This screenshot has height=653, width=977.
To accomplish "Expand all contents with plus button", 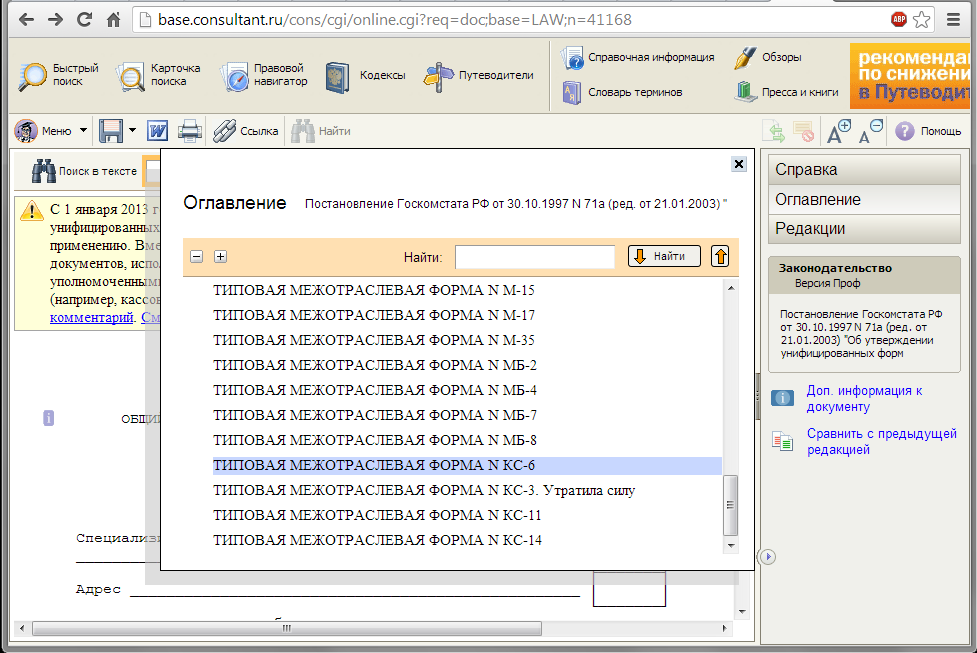I will point(220,256).
